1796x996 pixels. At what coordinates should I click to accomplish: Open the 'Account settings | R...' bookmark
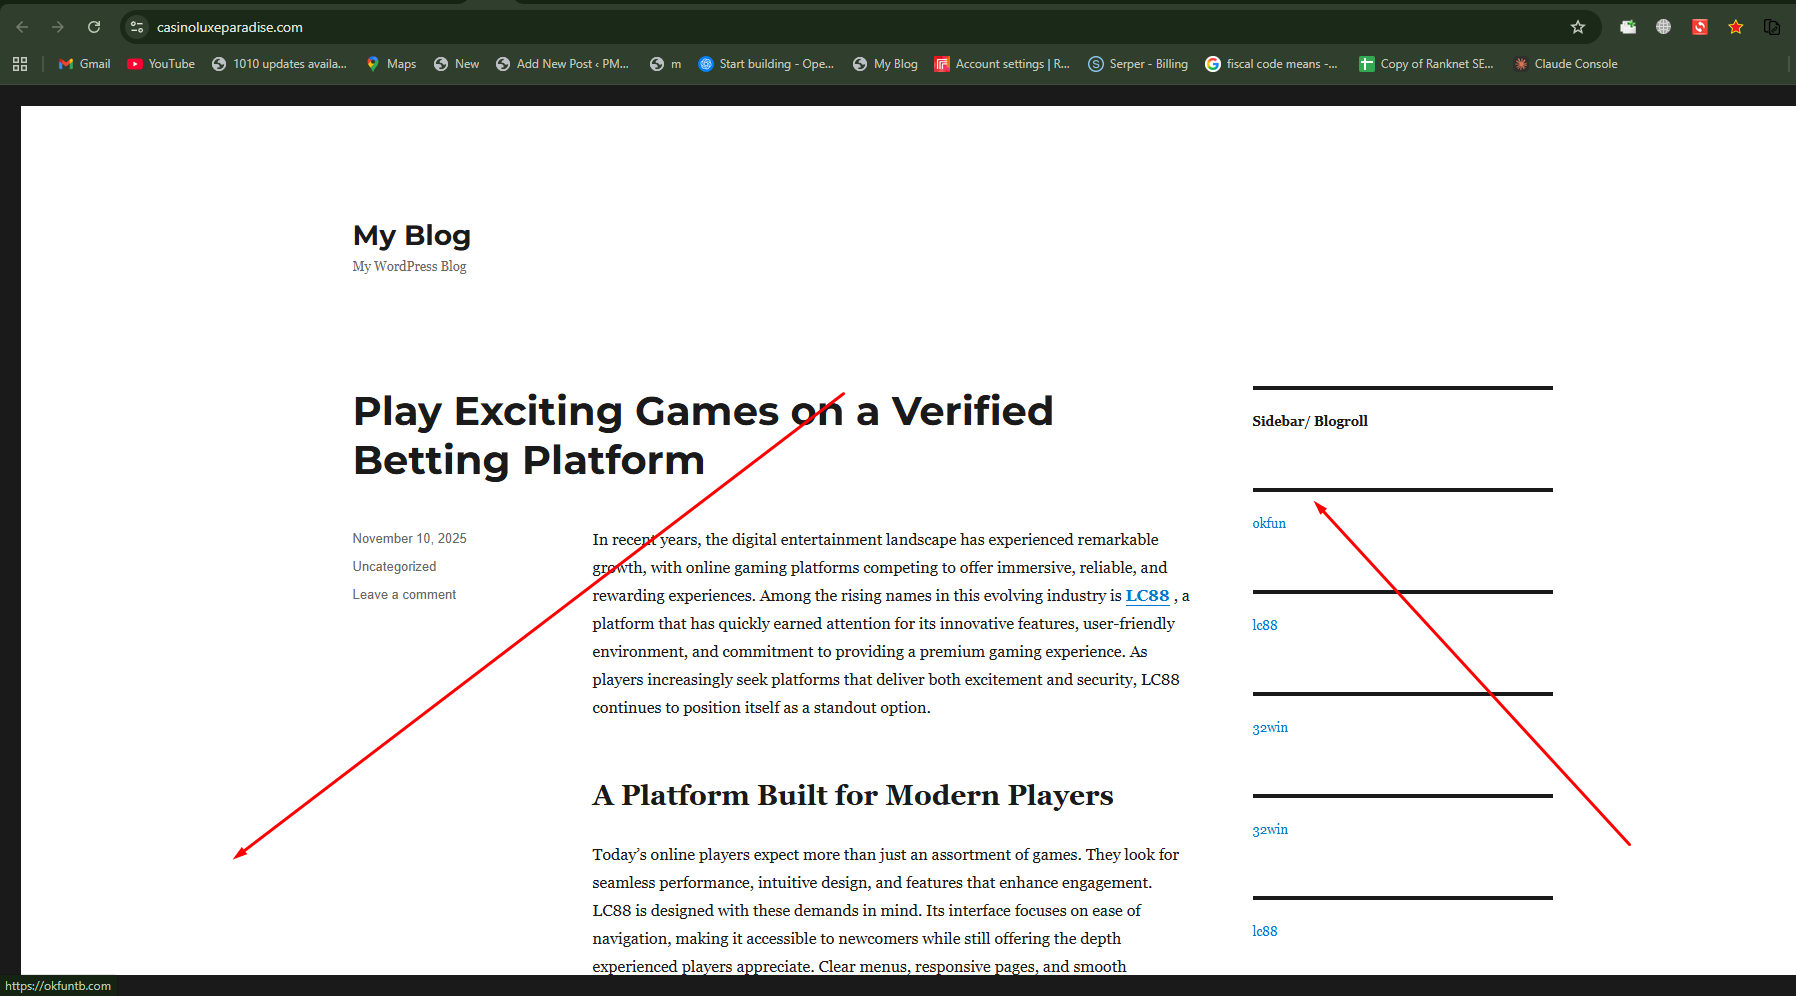pyautogui.click(x=1002, y=64)
